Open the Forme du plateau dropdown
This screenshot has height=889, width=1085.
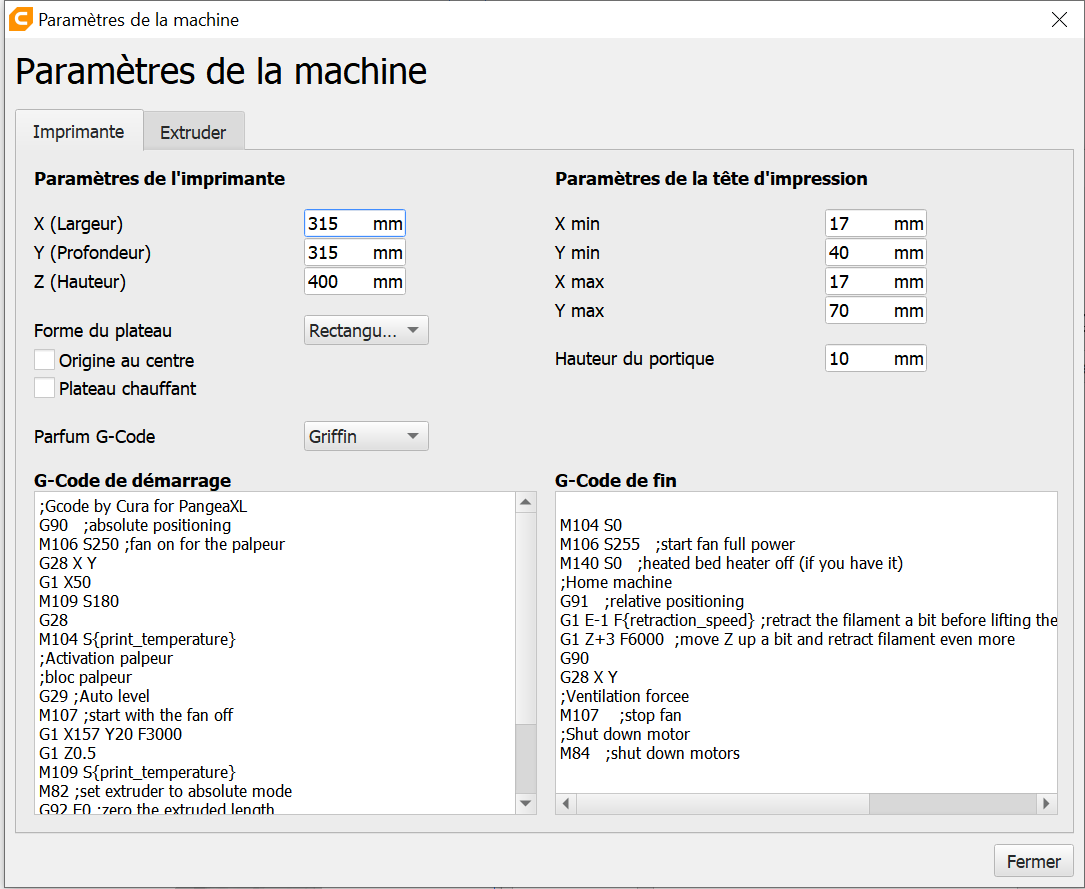[366, 331]
